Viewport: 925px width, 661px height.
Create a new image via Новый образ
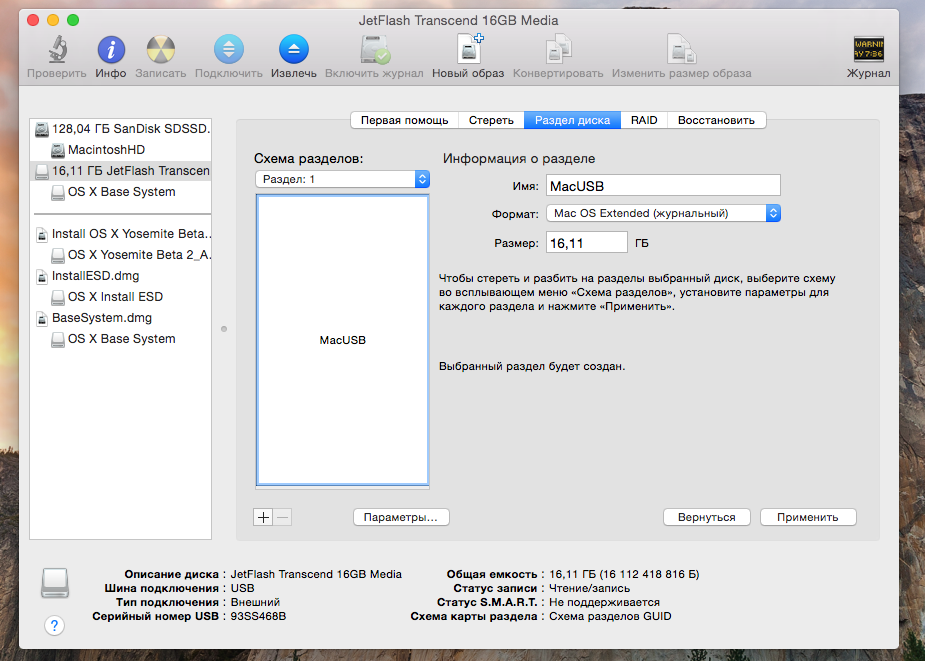coord(469,50)
